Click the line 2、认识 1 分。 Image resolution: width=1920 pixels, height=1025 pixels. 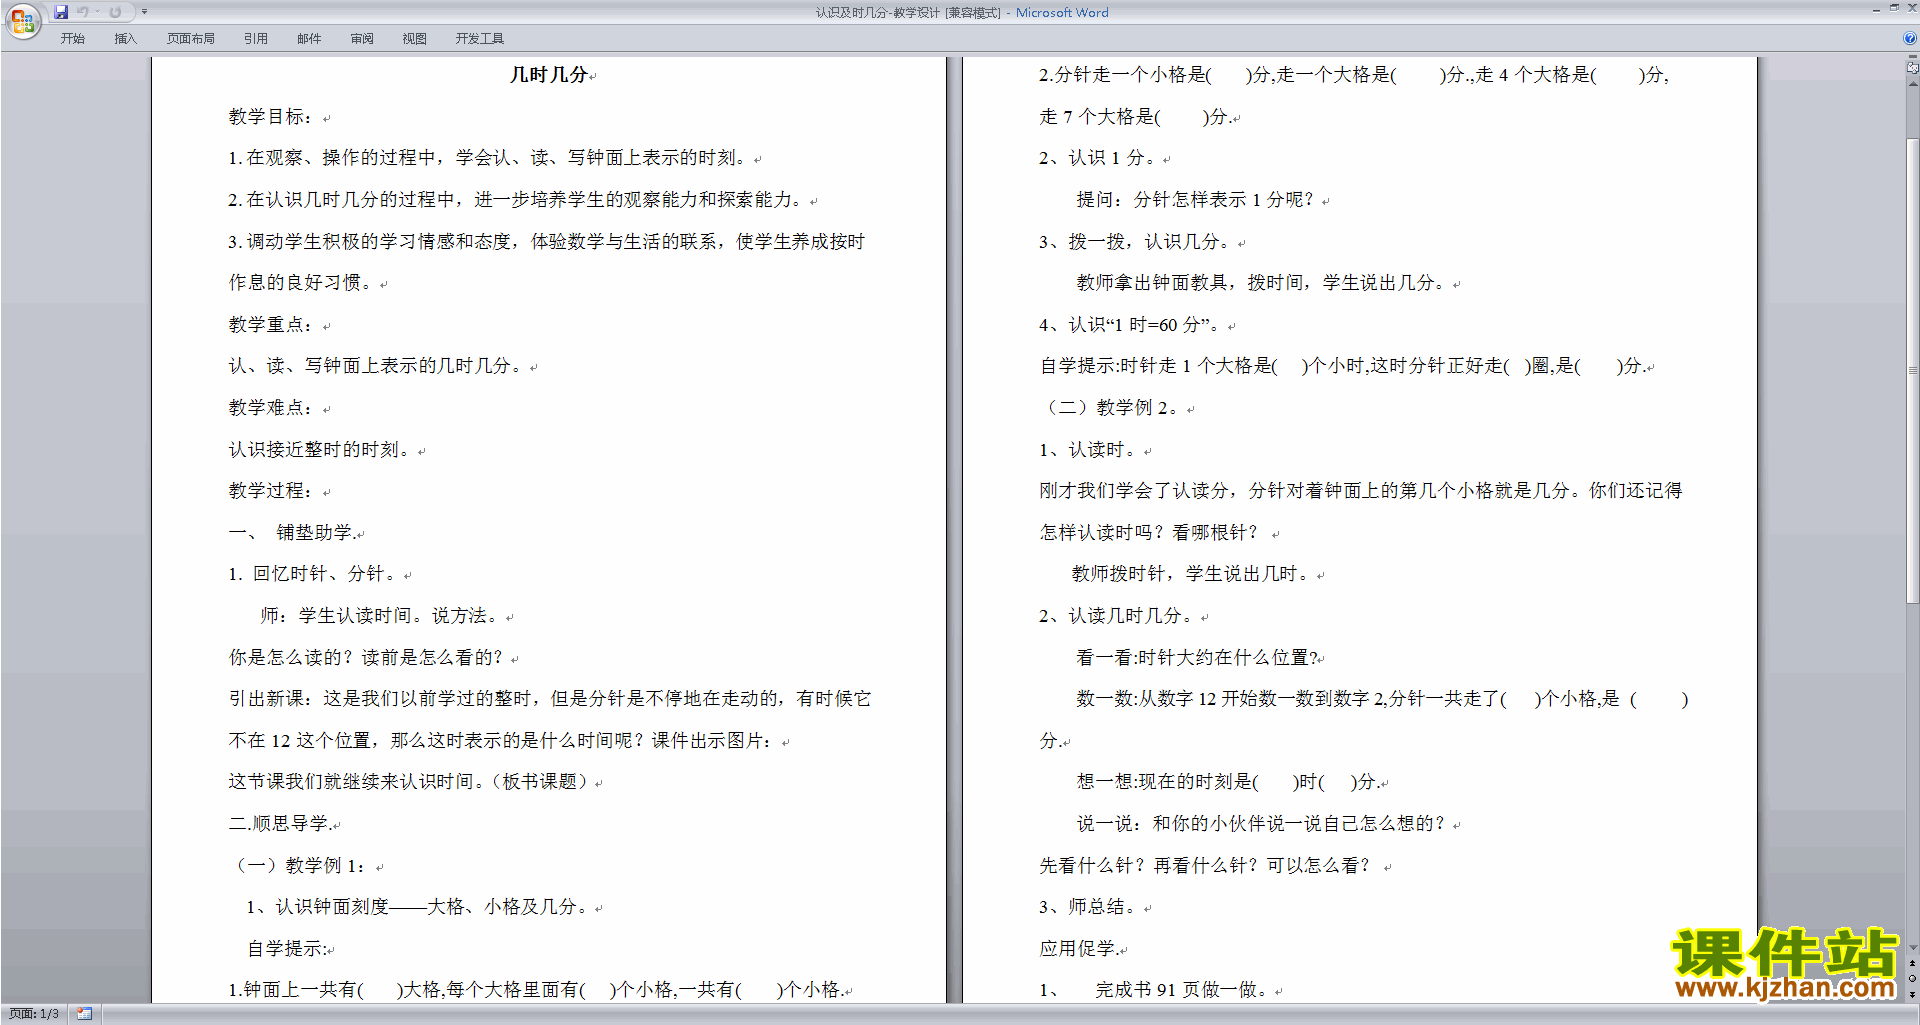[x=1098, y=158]
